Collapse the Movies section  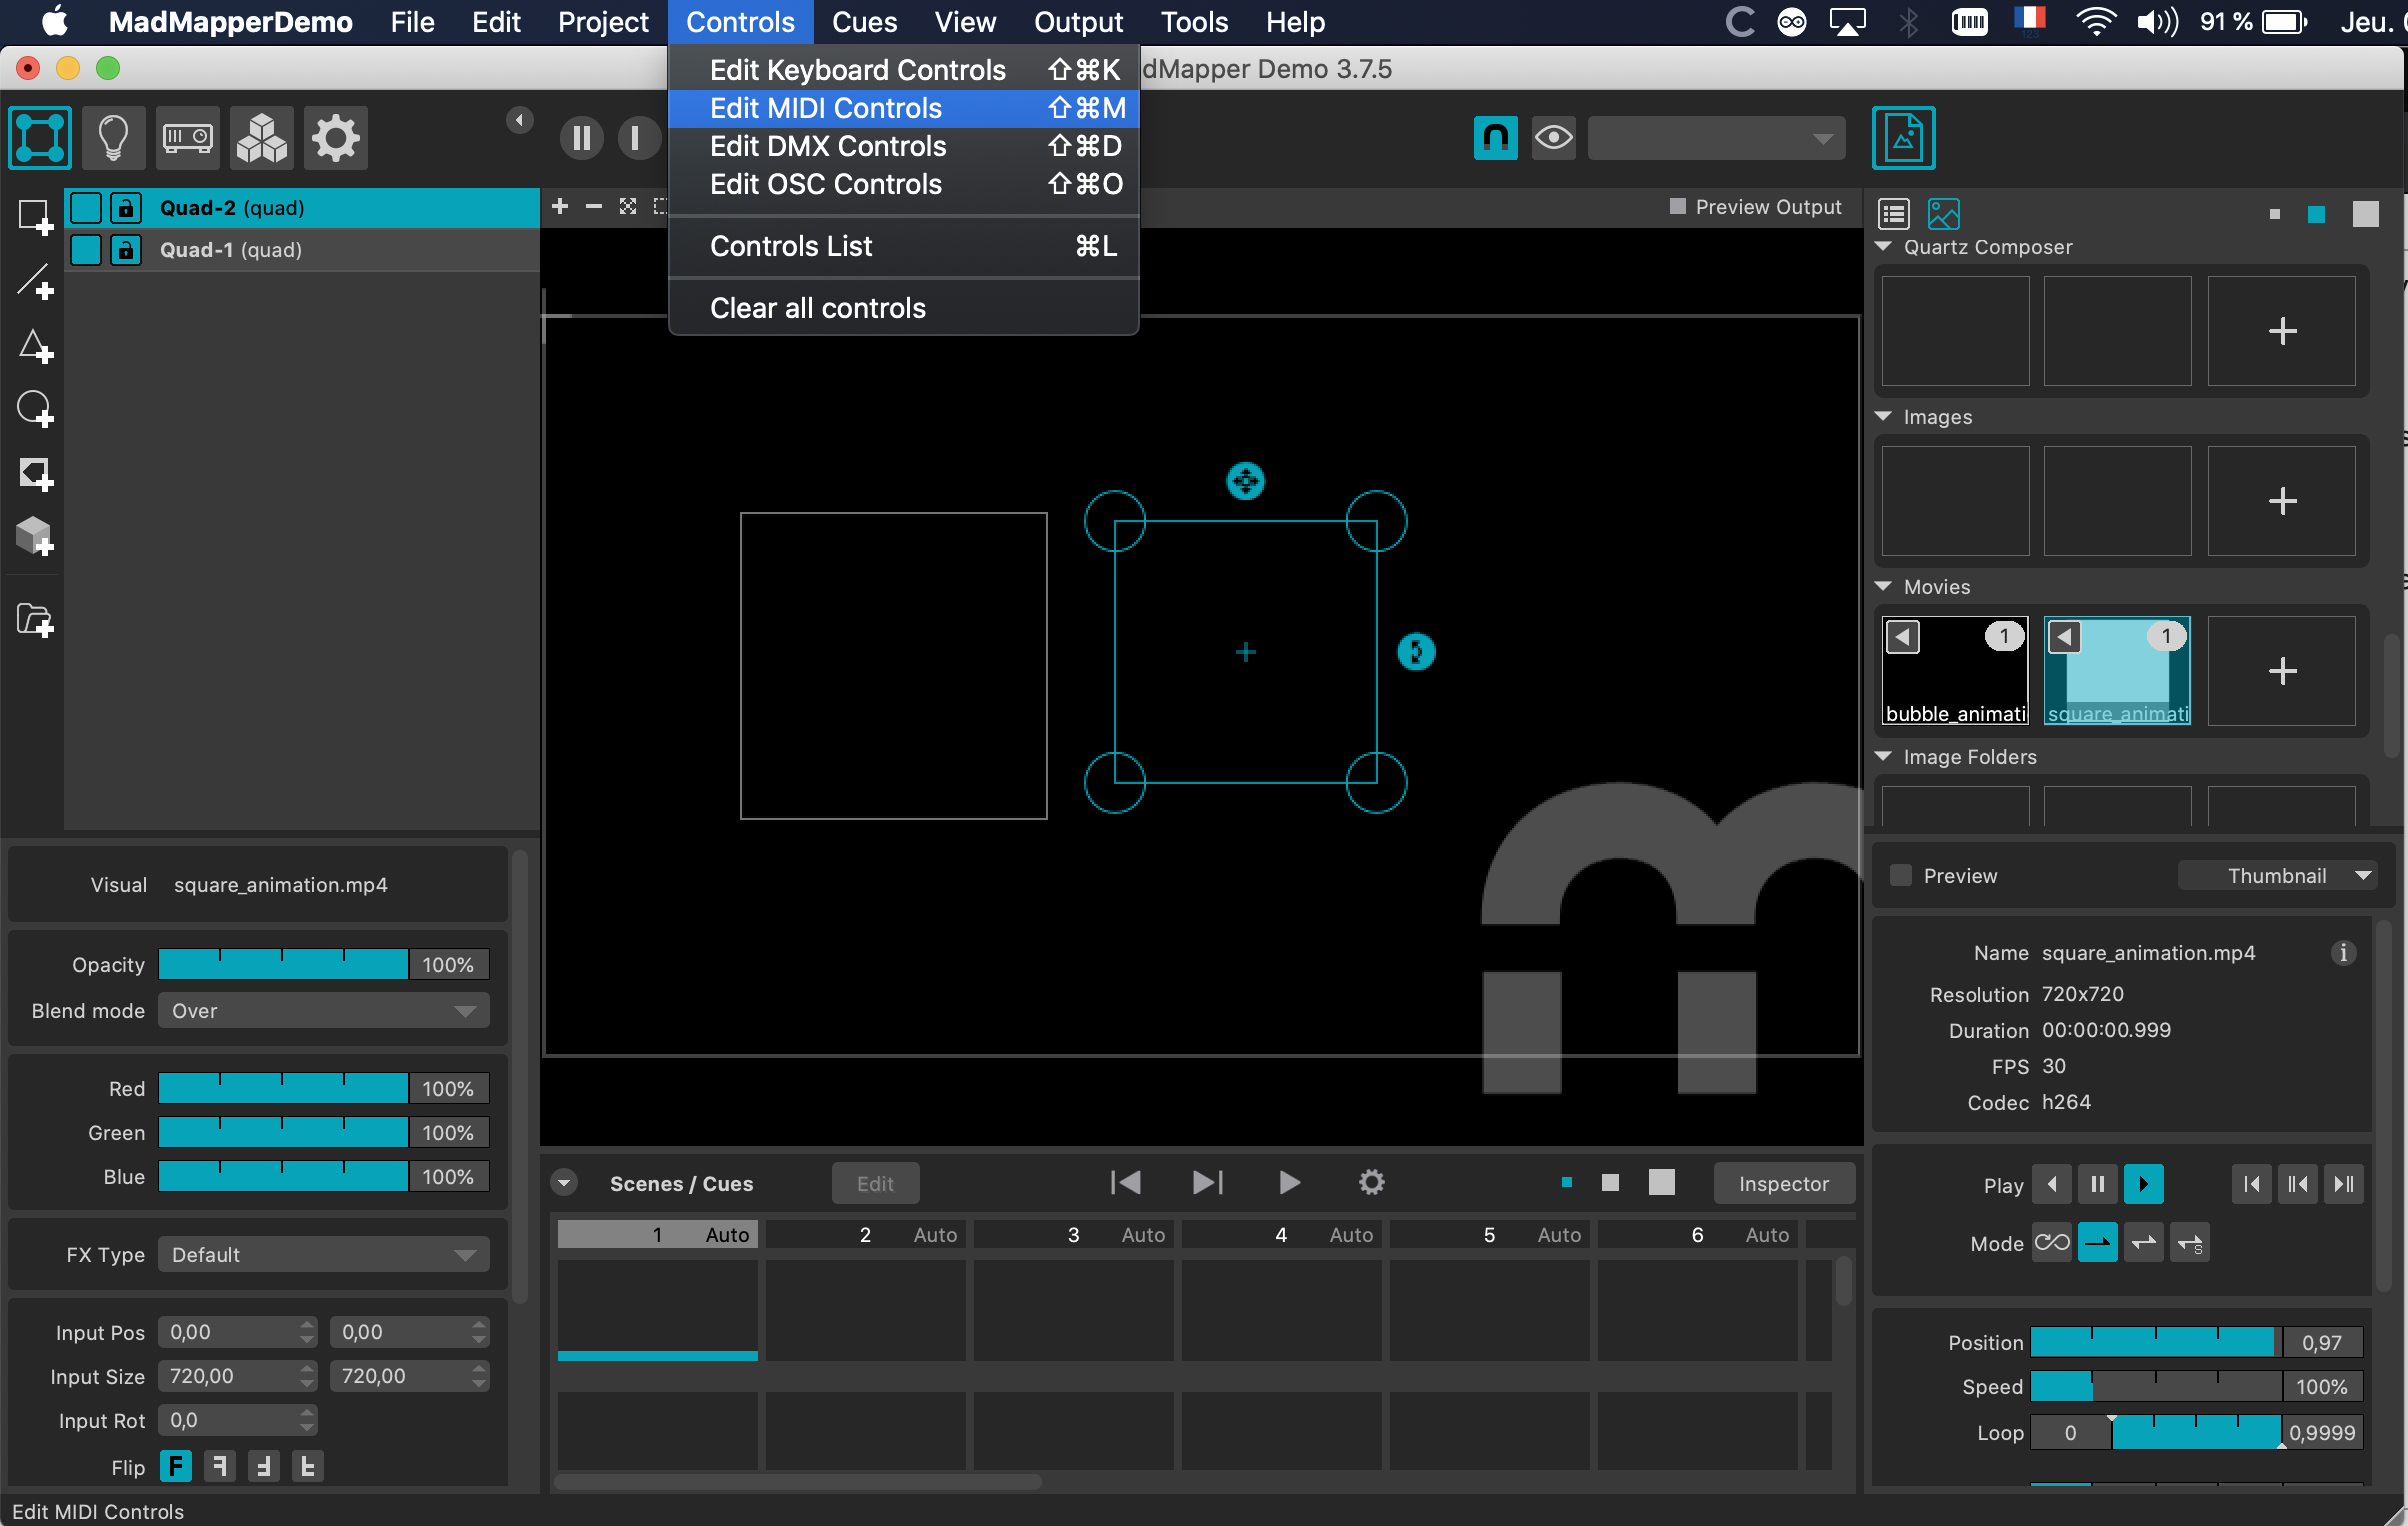(x=1883, y=586)
